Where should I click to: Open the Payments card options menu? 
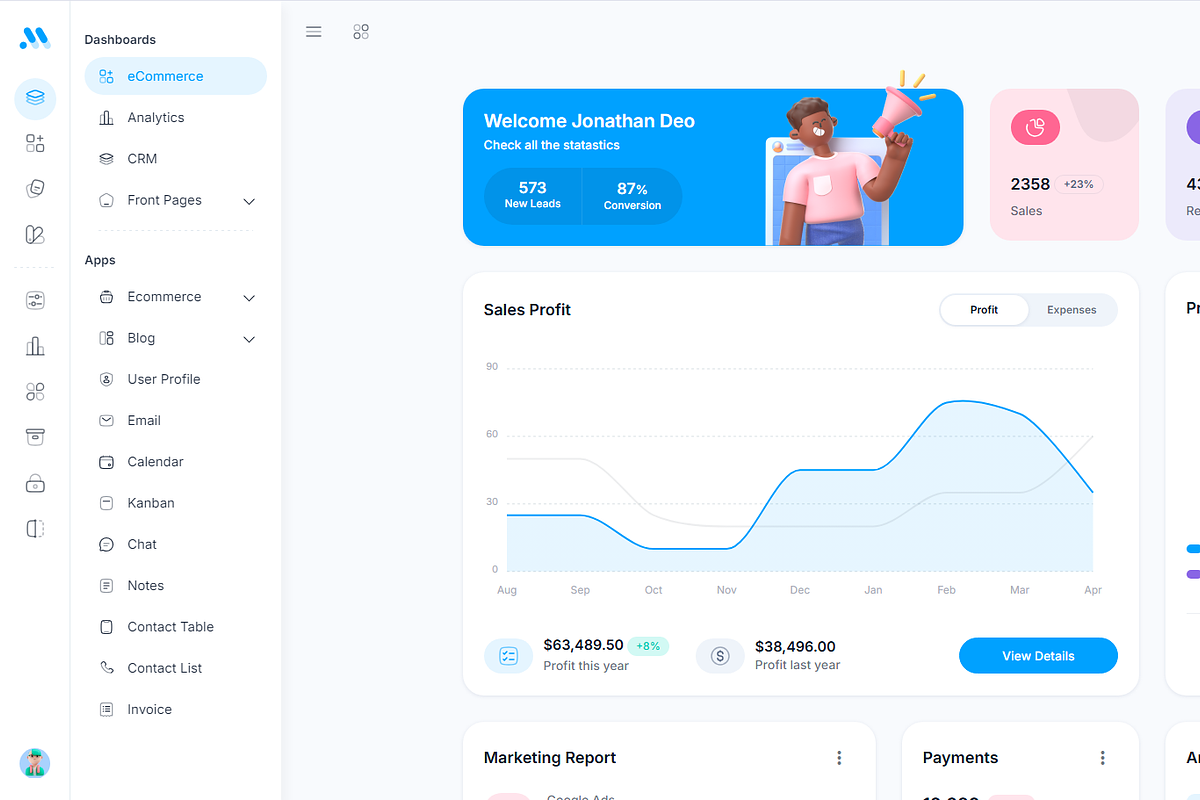(x=1103, y=758)
